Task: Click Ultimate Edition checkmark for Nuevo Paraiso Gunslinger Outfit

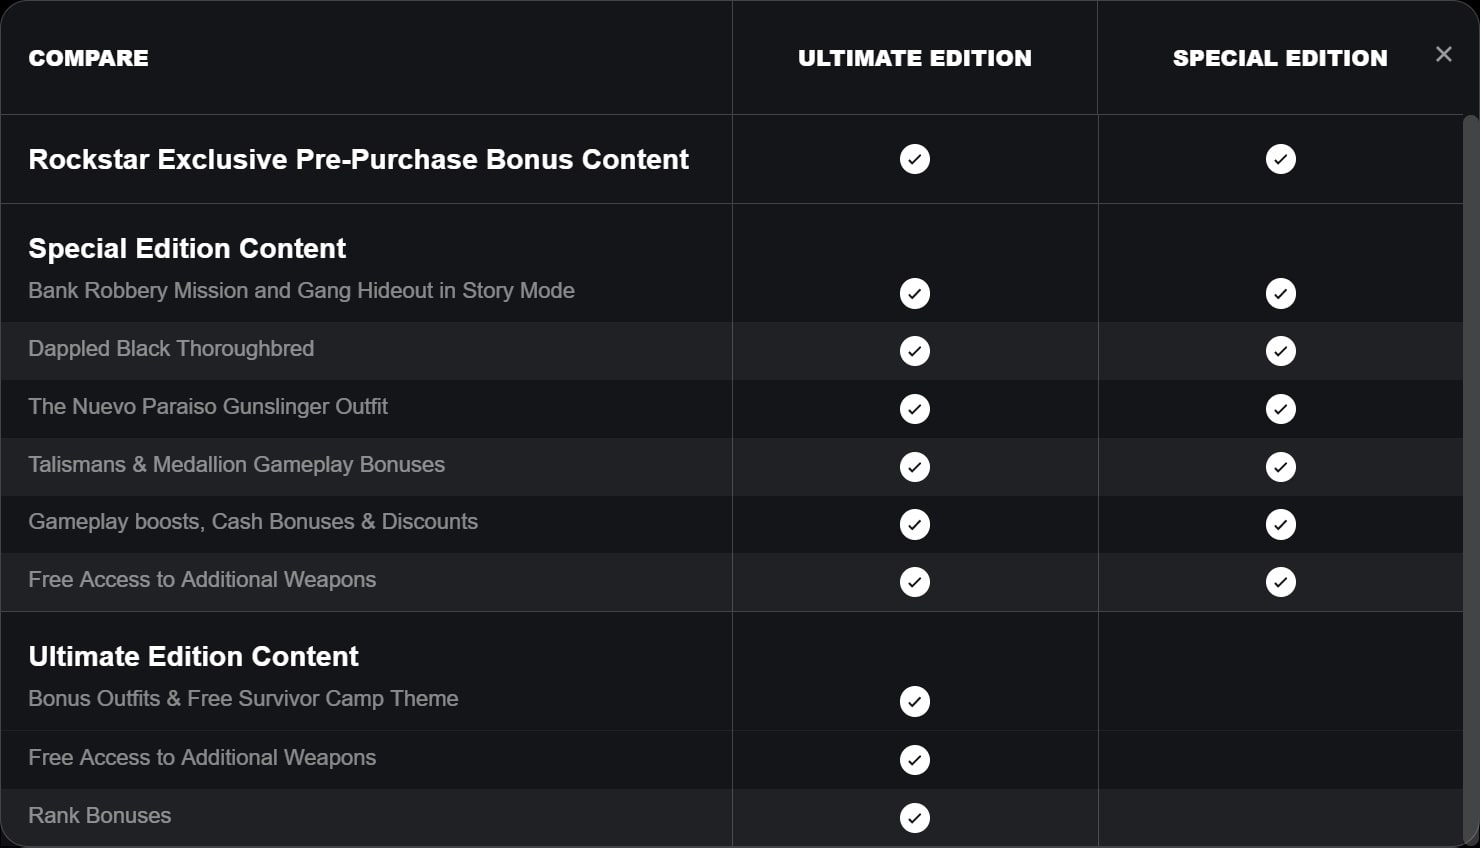Action: [x=915, y=409]
